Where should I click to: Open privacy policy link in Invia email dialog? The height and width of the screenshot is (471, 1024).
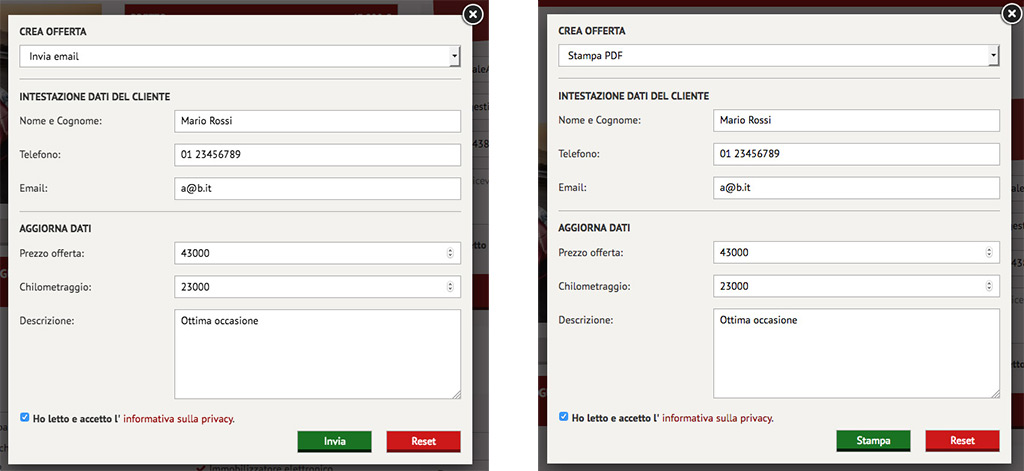[178, 419]
